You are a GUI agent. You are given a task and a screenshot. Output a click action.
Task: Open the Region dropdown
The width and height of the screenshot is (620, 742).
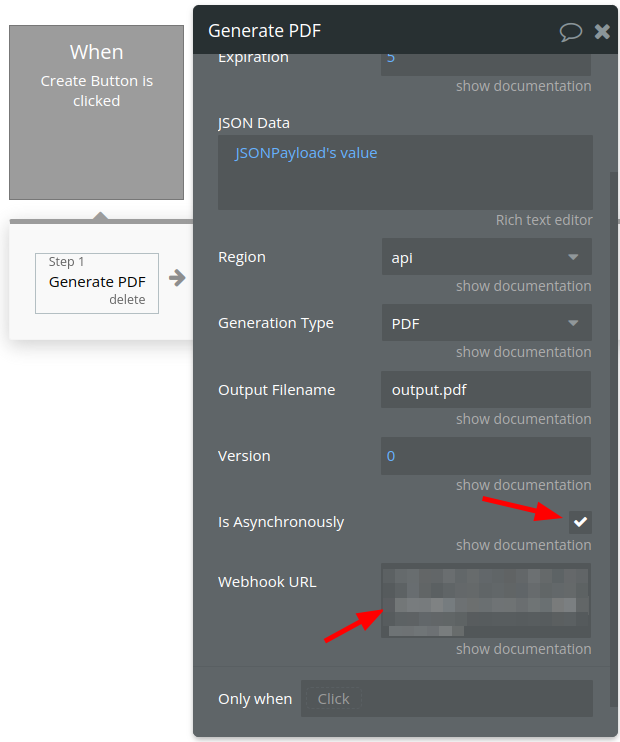coord(486,257)
